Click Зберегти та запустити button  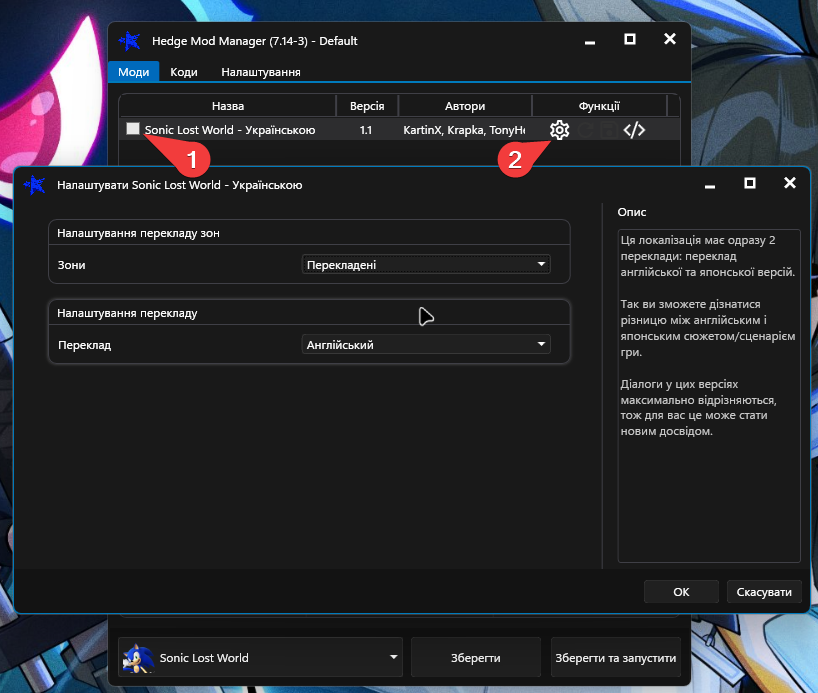[x=616, y=658]
